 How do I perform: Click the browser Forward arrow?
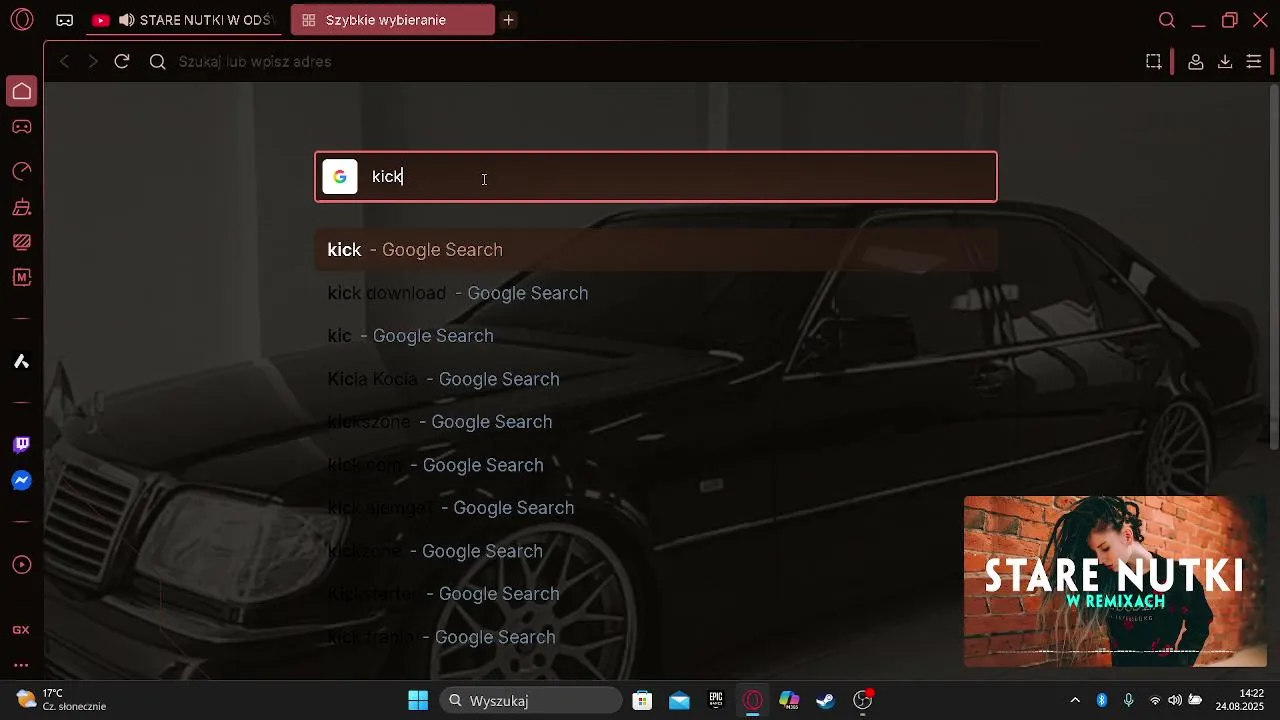(93, 62)
